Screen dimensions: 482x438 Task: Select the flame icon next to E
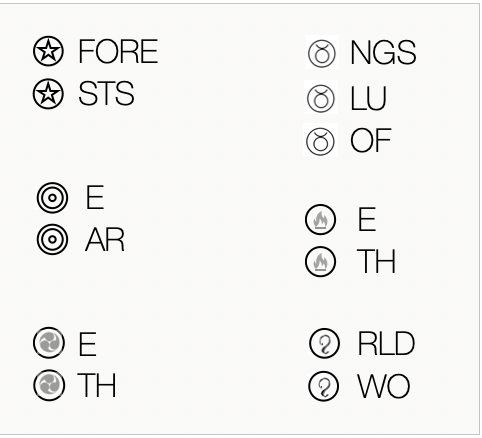click(321, 220)
